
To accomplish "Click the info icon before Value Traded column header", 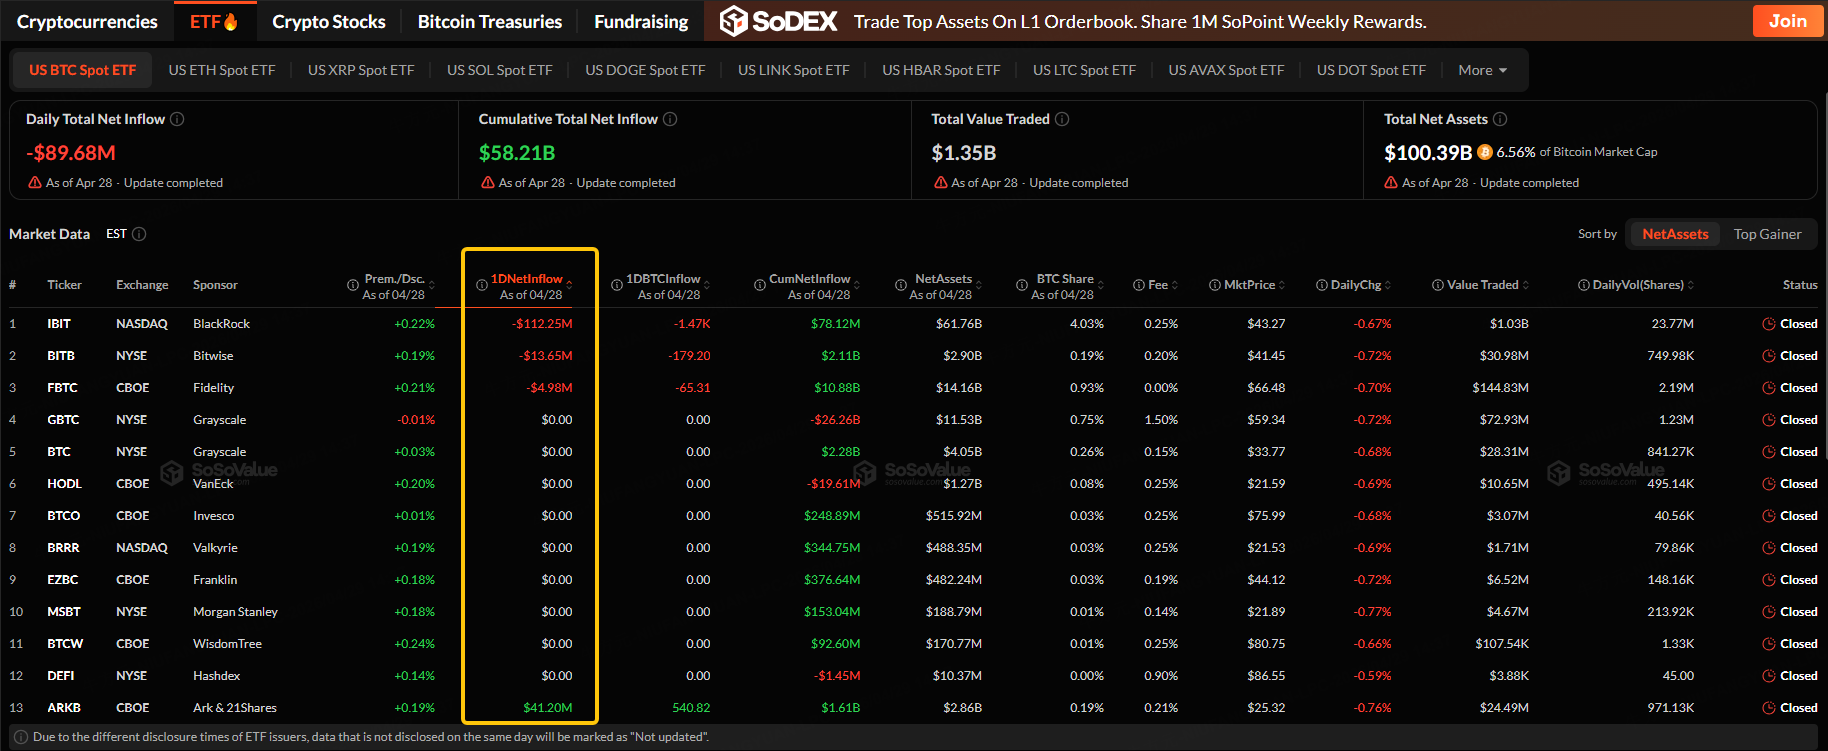I will [1438, 285].
